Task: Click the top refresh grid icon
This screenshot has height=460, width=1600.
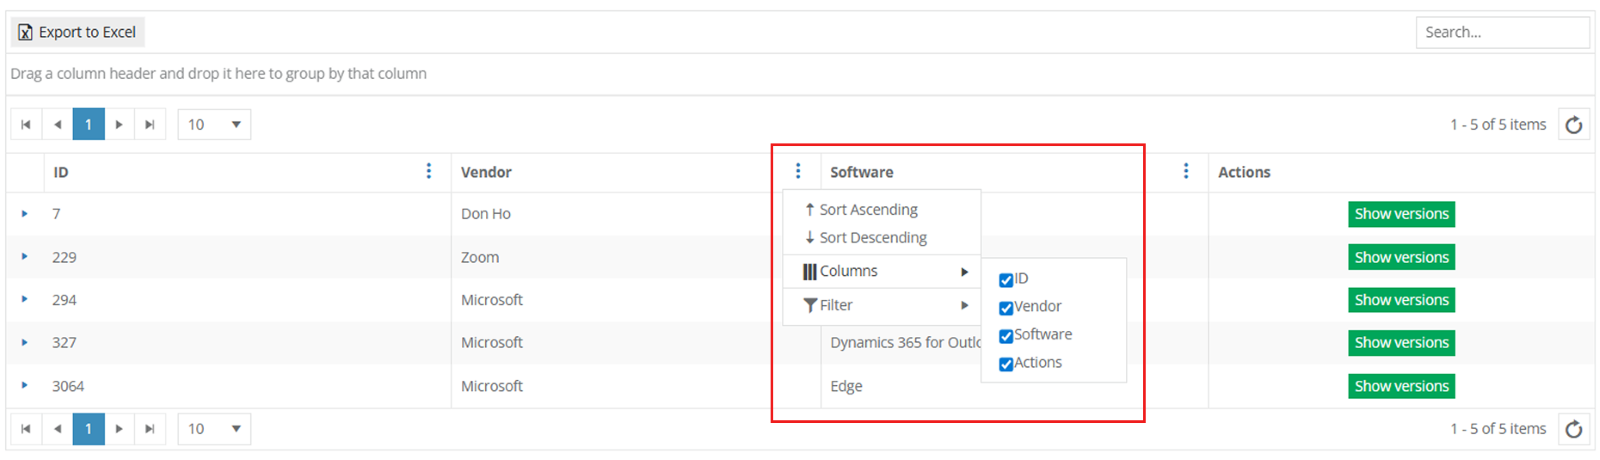Action: (1574, 125)
